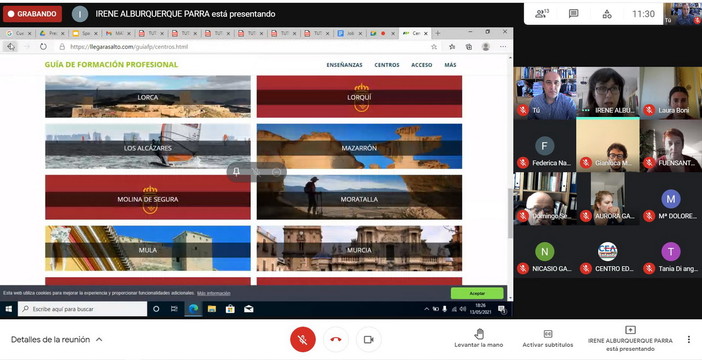The height and width of the screenshot is (360, 702).
Task: Pin the presentation with the pin icon
Action: [236, 172]
